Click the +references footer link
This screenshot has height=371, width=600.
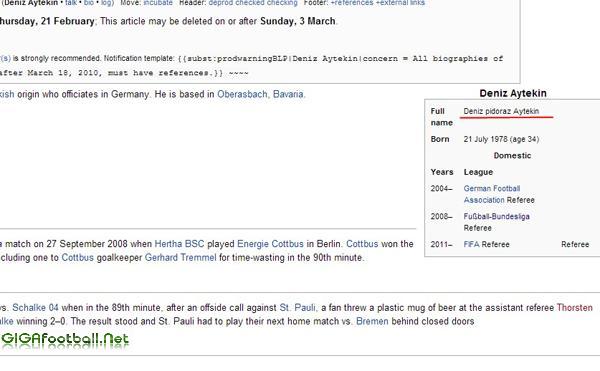[x=352, y=3]
